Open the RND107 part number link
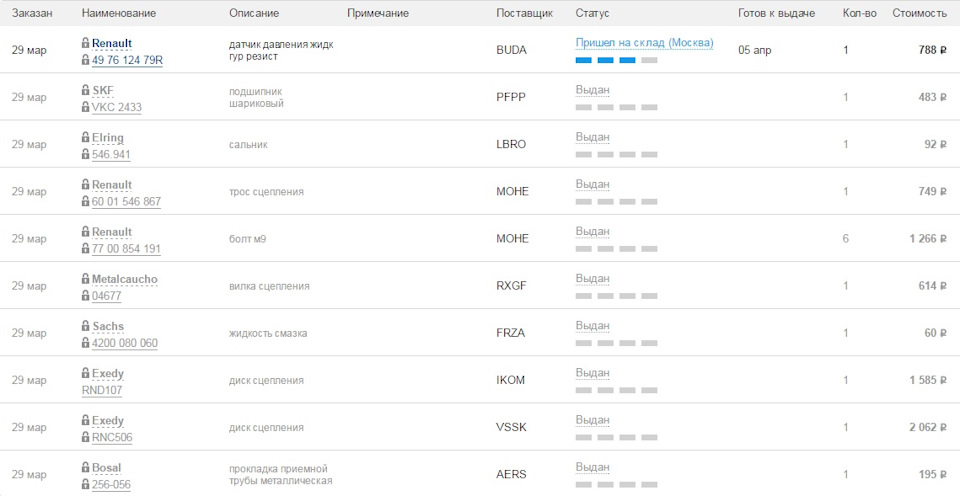 (x=102, y=390)
